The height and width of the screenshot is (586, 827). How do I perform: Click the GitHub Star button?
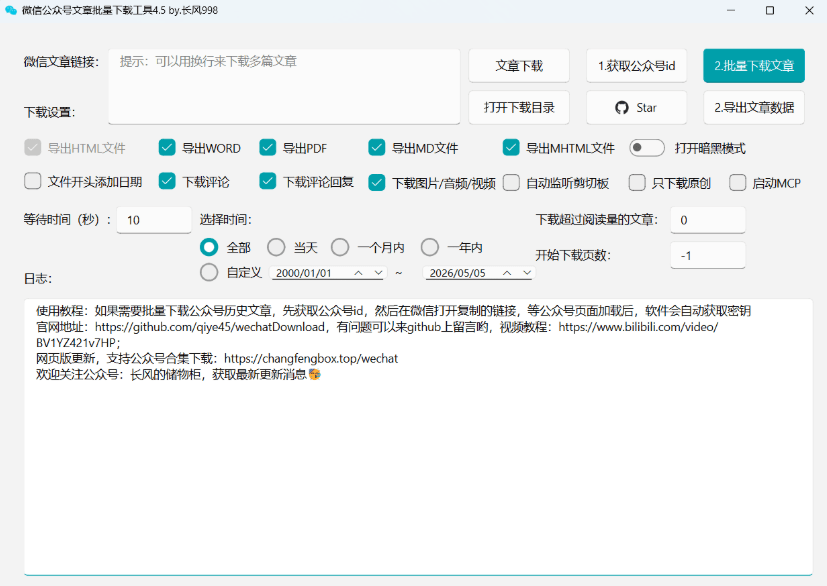[636, 108]
